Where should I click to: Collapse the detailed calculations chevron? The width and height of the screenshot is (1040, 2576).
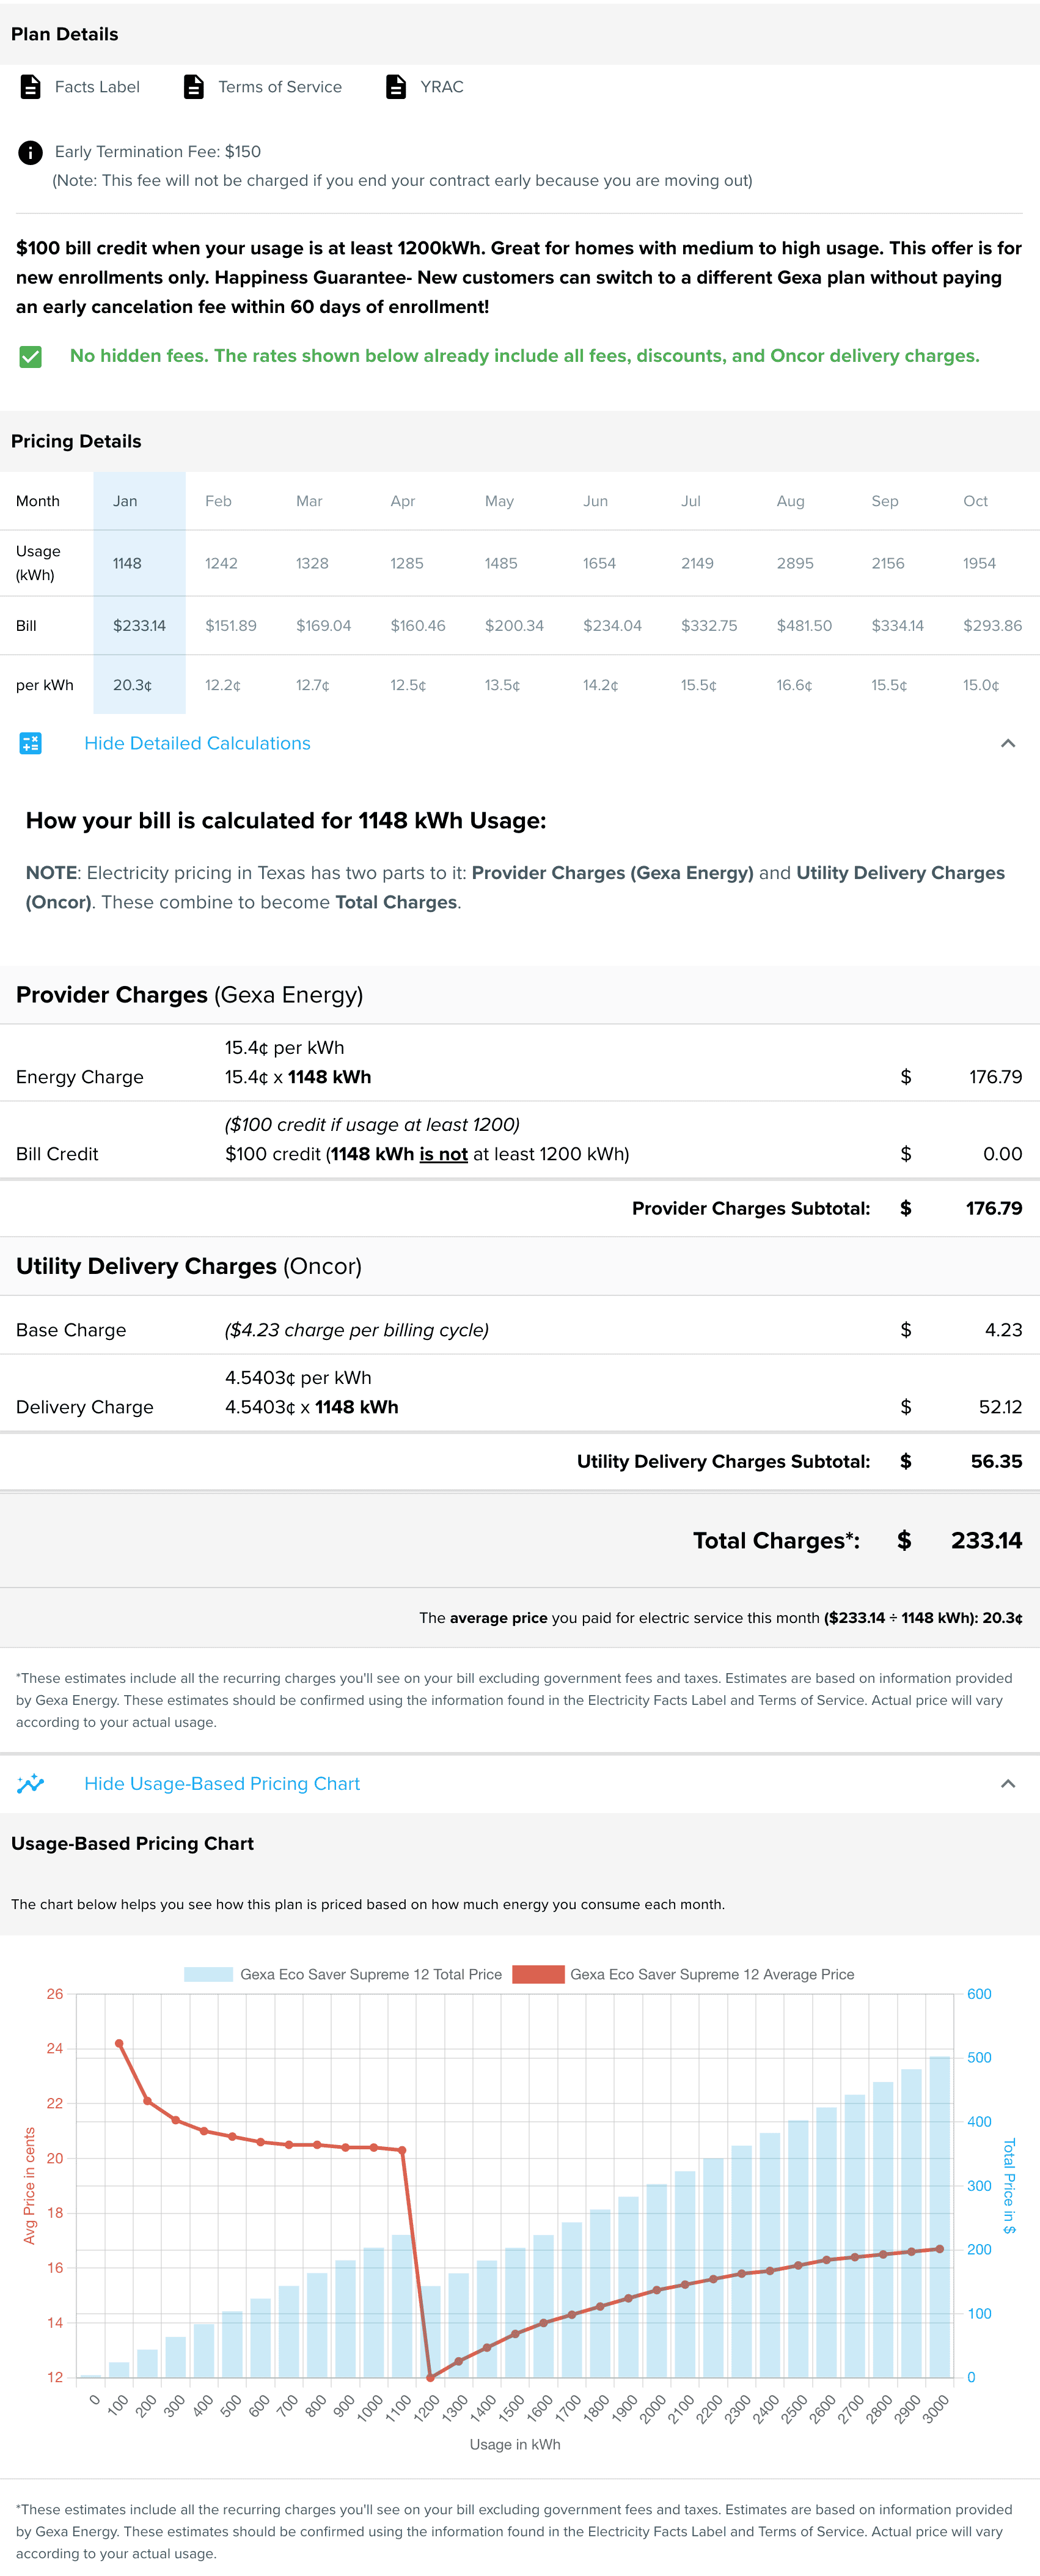(x=1008, y=743)
